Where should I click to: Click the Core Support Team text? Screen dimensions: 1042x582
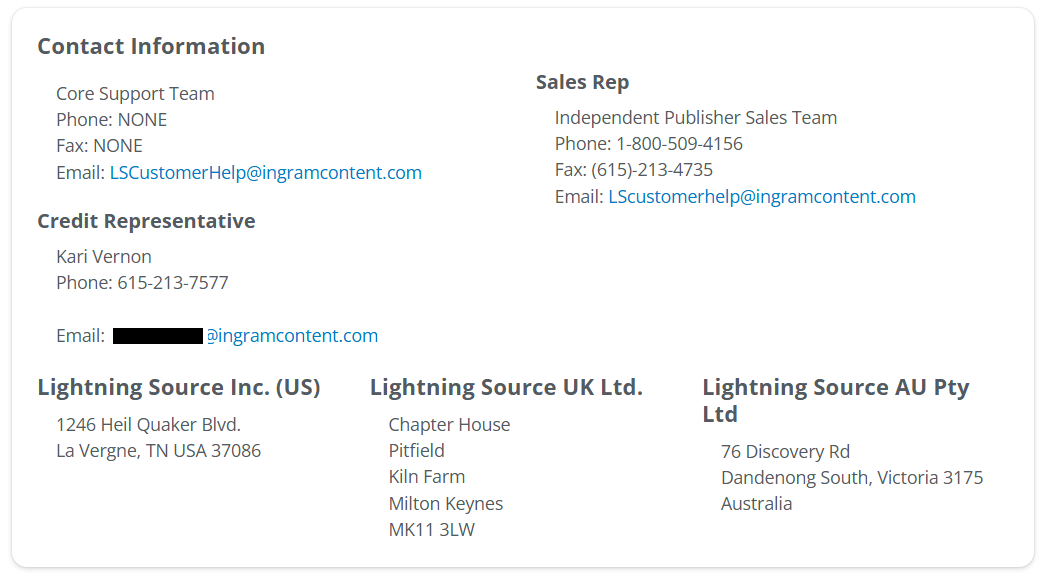[x=135, y=94]
